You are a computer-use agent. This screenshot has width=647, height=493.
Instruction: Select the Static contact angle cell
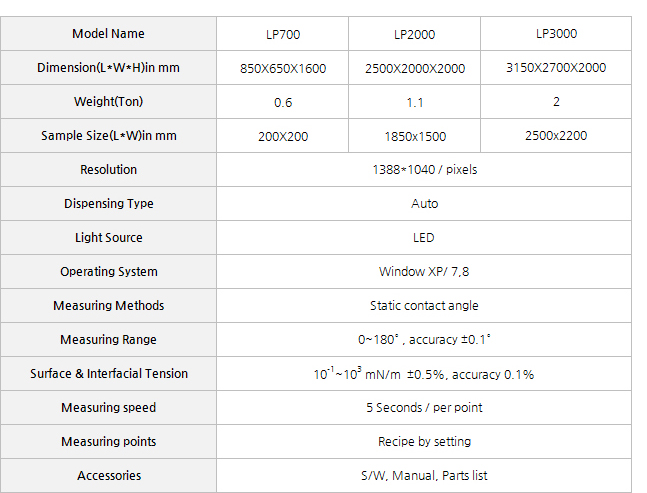coord(424,306)
